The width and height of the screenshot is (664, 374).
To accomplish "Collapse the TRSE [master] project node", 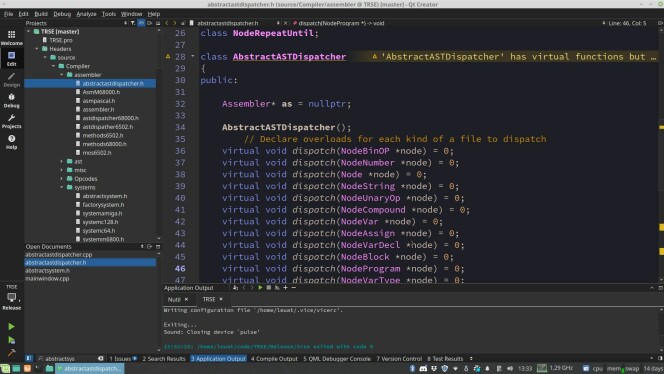I will coord(29,31).
